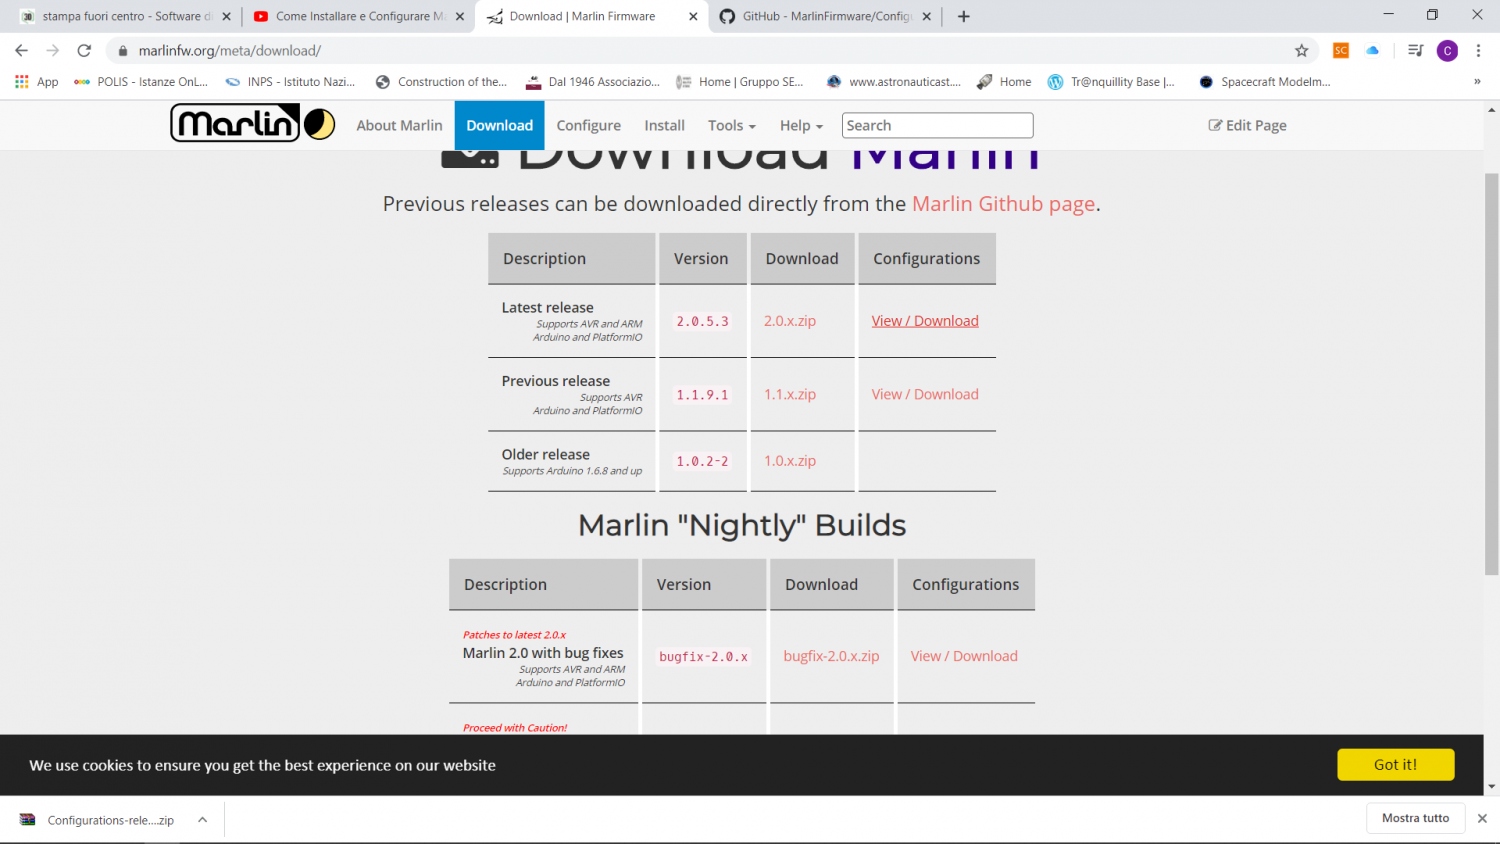The width and height of the screenshot is (1500, 844).
Task: Open the About Marlin page
Action: pyautogui.click(x=399, y=125)
